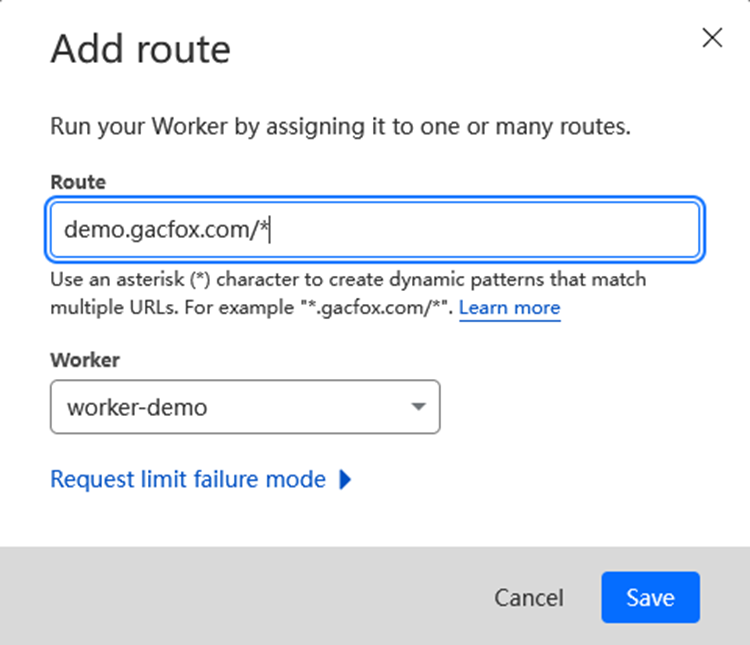Open the Learn more link
This screenshot has height=645, width=750.
tap(509, 308)
